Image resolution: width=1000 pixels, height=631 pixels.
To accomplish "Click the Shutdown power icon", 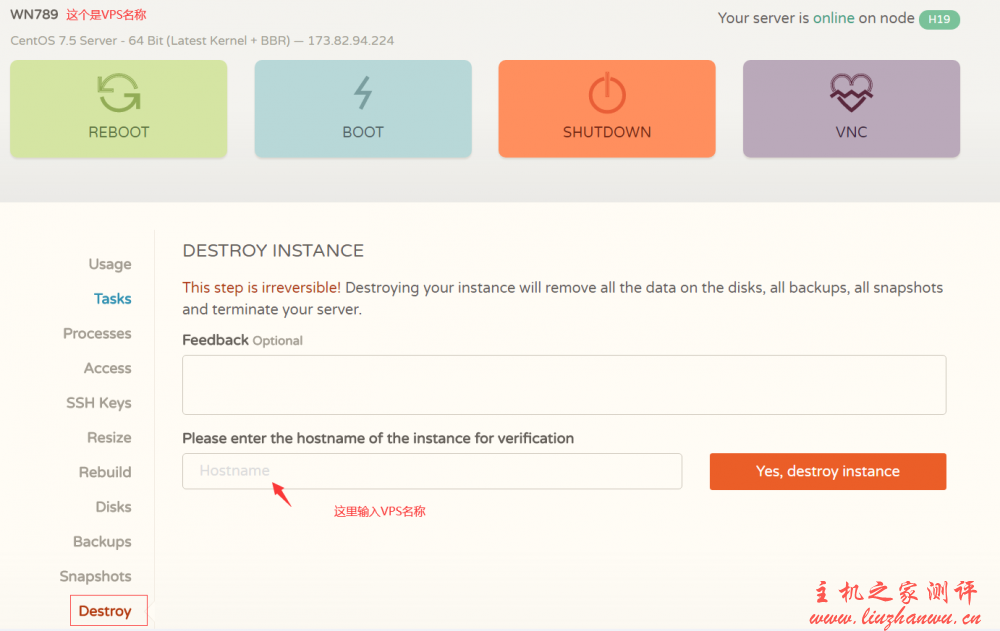I will click(606, 93).
